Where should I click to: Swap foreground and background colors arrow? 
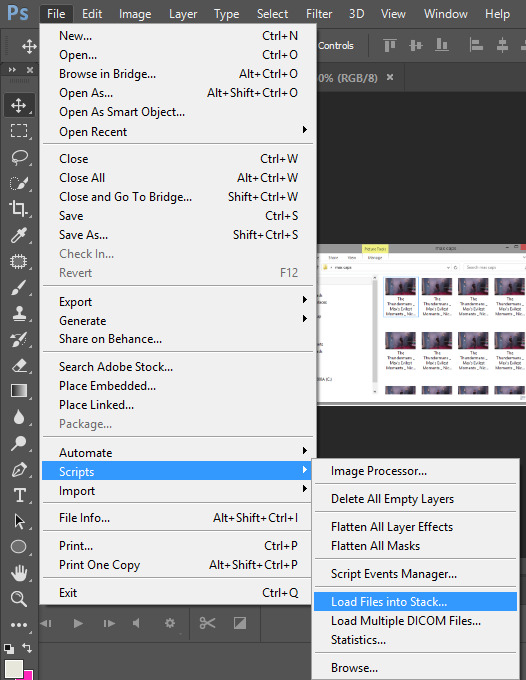point(27,647)
